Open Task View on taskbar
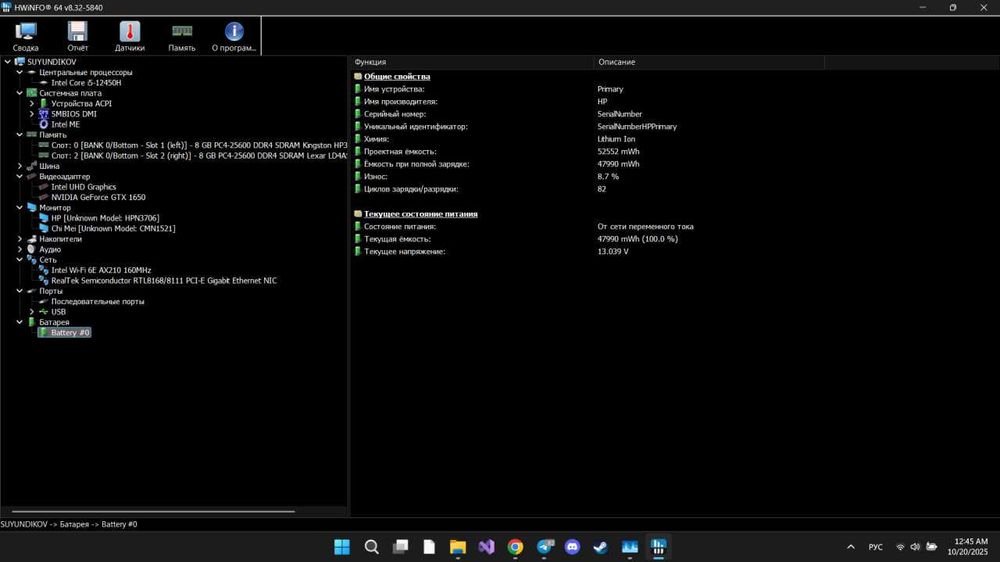This screenshot has width=1000, height=562. tap(401, 547)
